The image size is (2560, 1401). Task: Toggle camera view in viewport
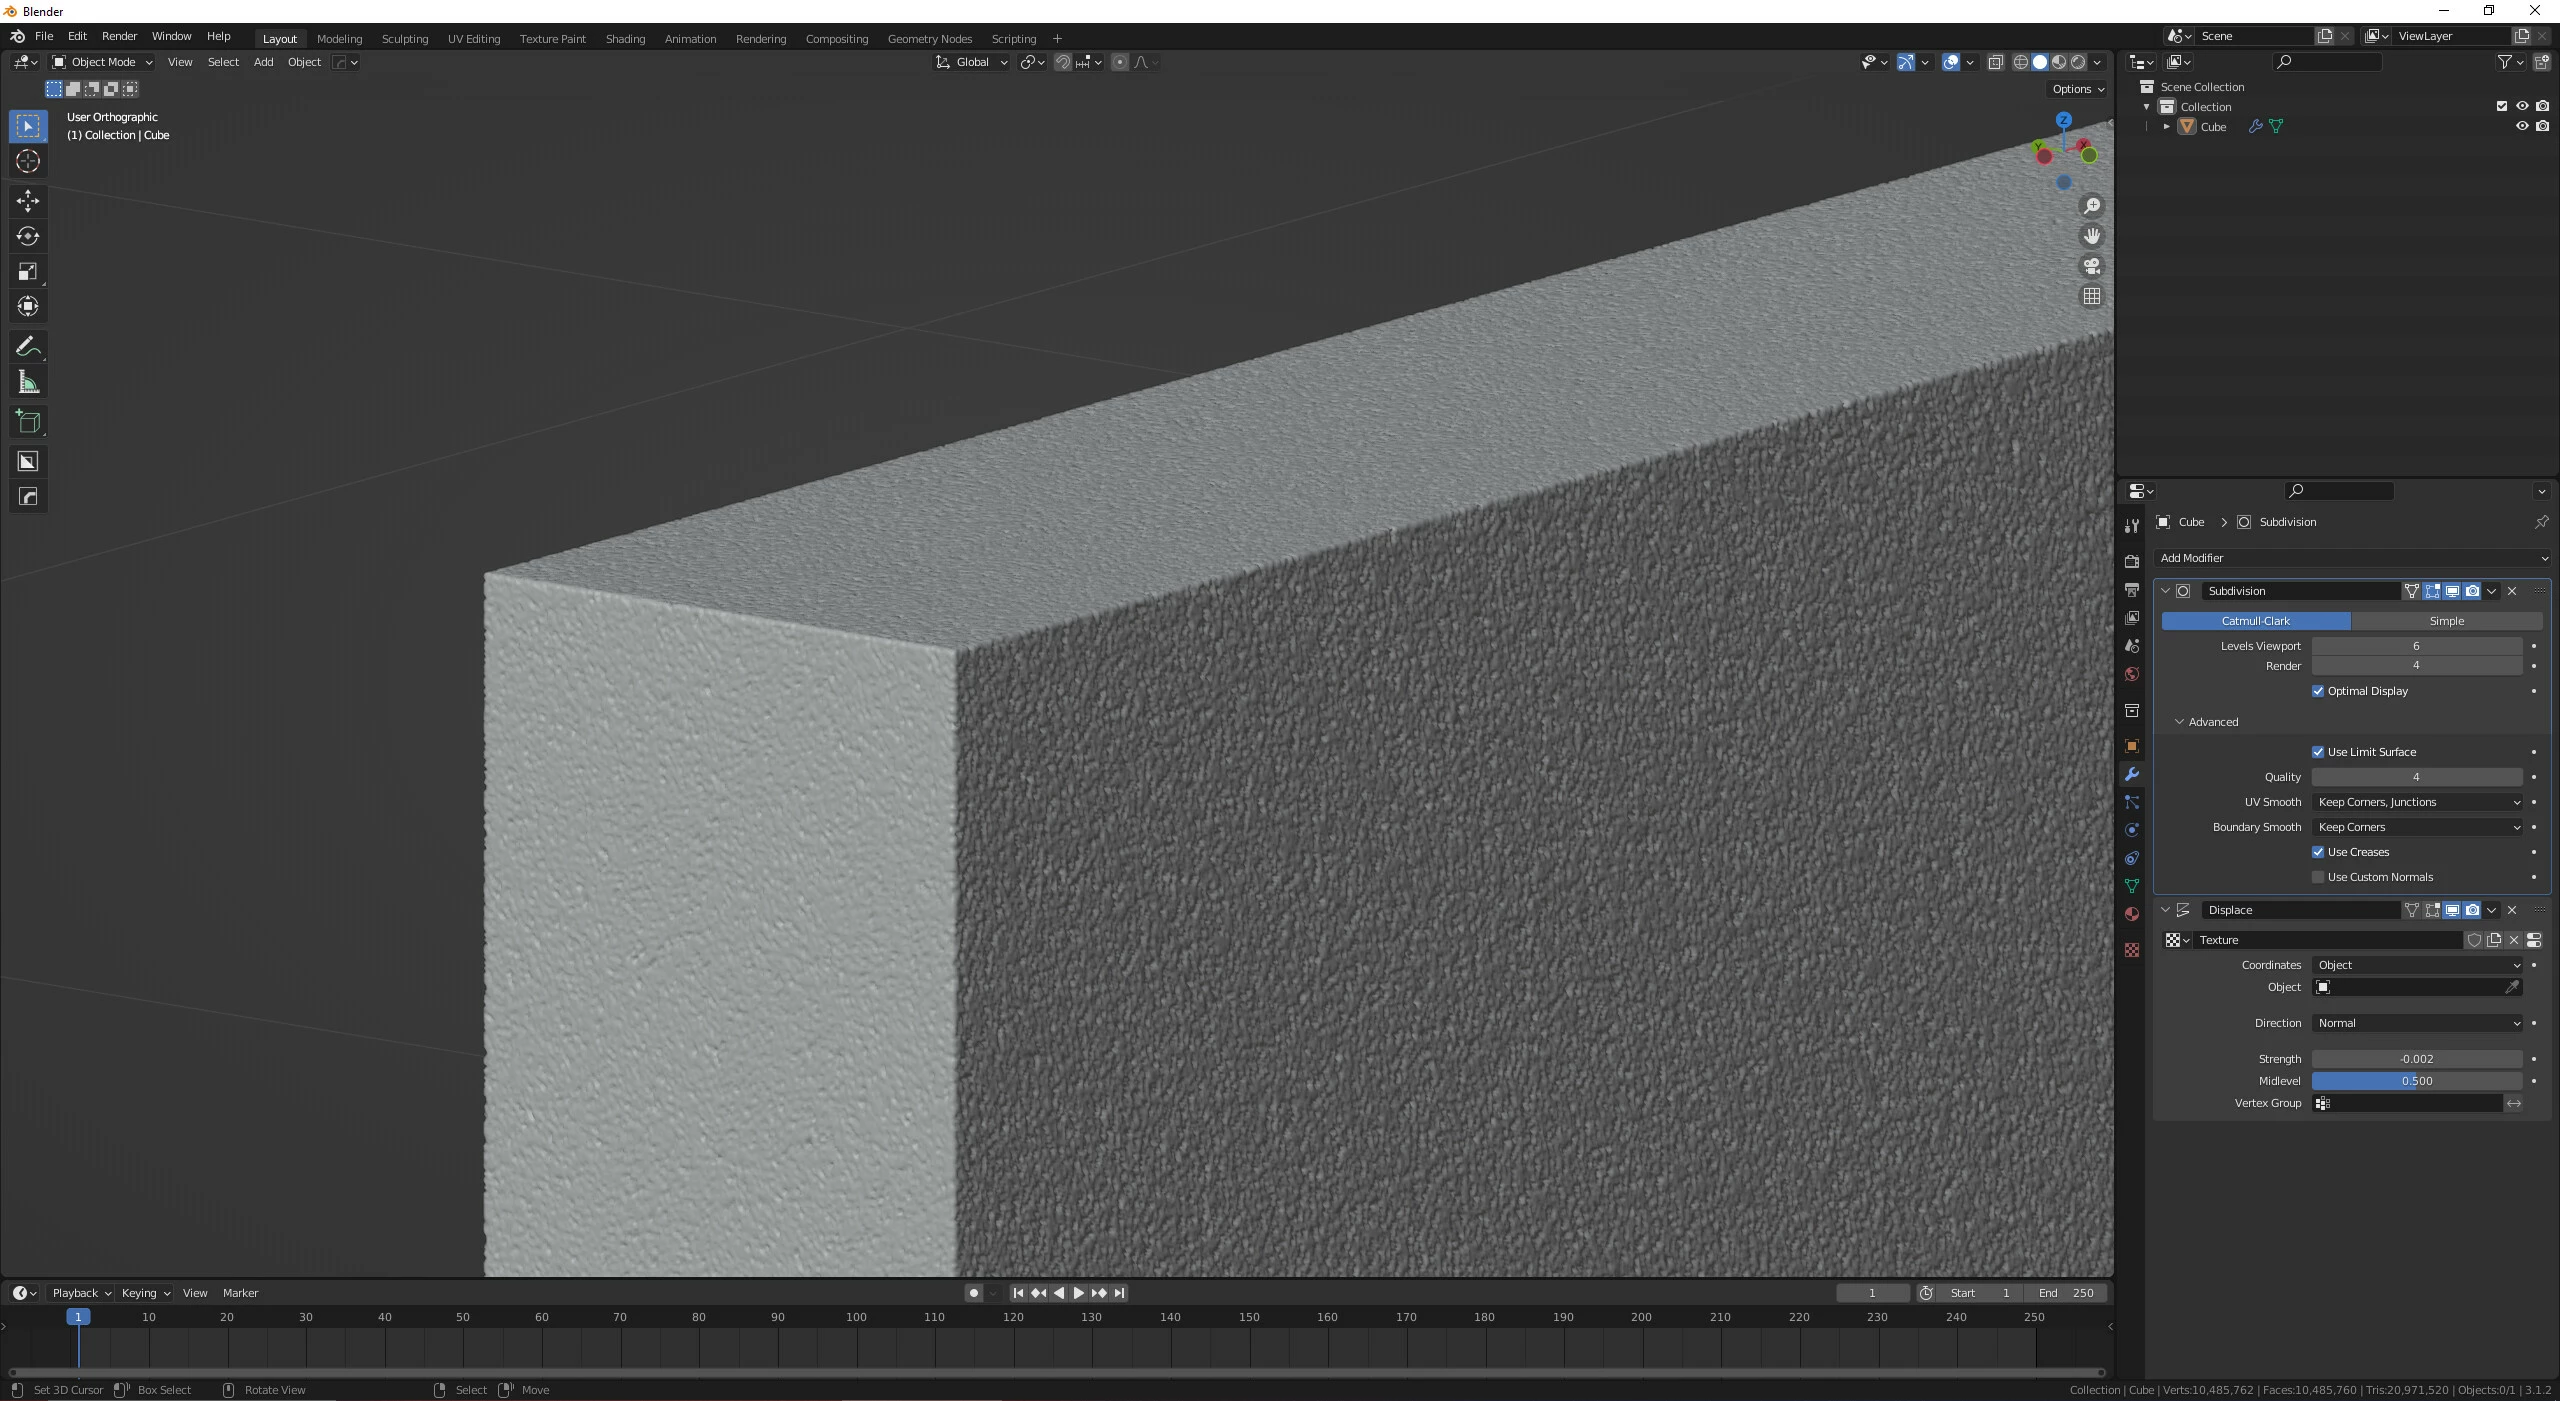[2091, 266]
